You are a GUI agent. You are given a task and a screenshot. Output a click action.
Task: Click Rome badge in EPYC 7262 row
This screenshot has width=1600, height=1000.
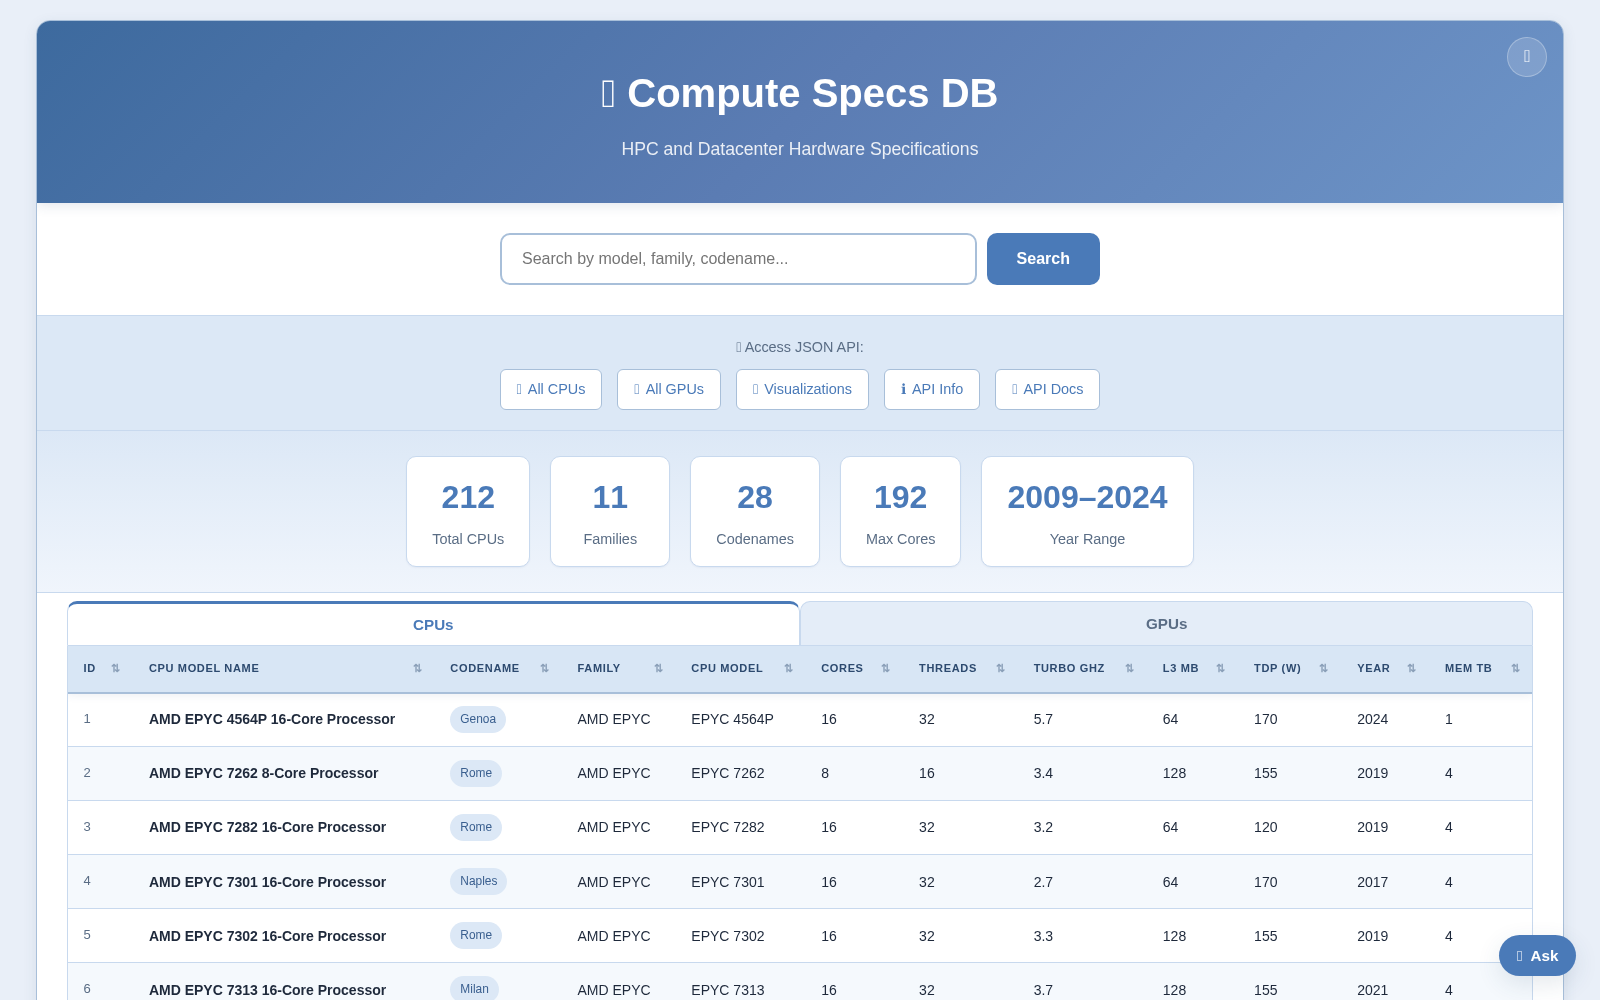pos(476,773)
